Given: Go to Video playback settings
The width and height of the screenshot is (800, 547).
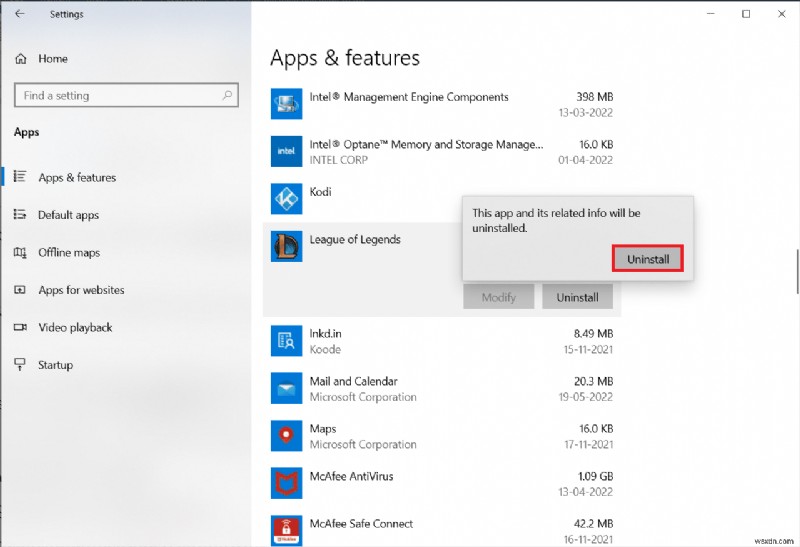Looking at the screenshot, I should [x=75, y=328].
